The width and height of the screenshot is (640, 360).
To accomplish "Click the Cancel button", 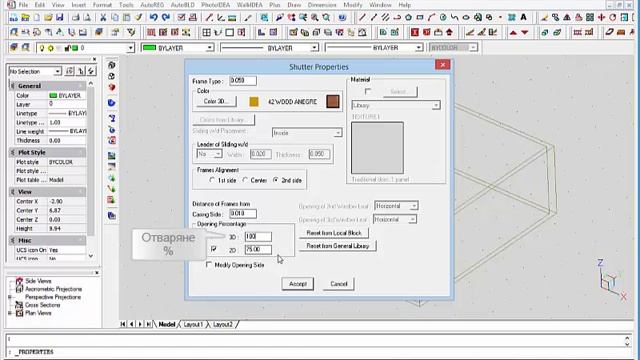I will (x=339, y=284).
